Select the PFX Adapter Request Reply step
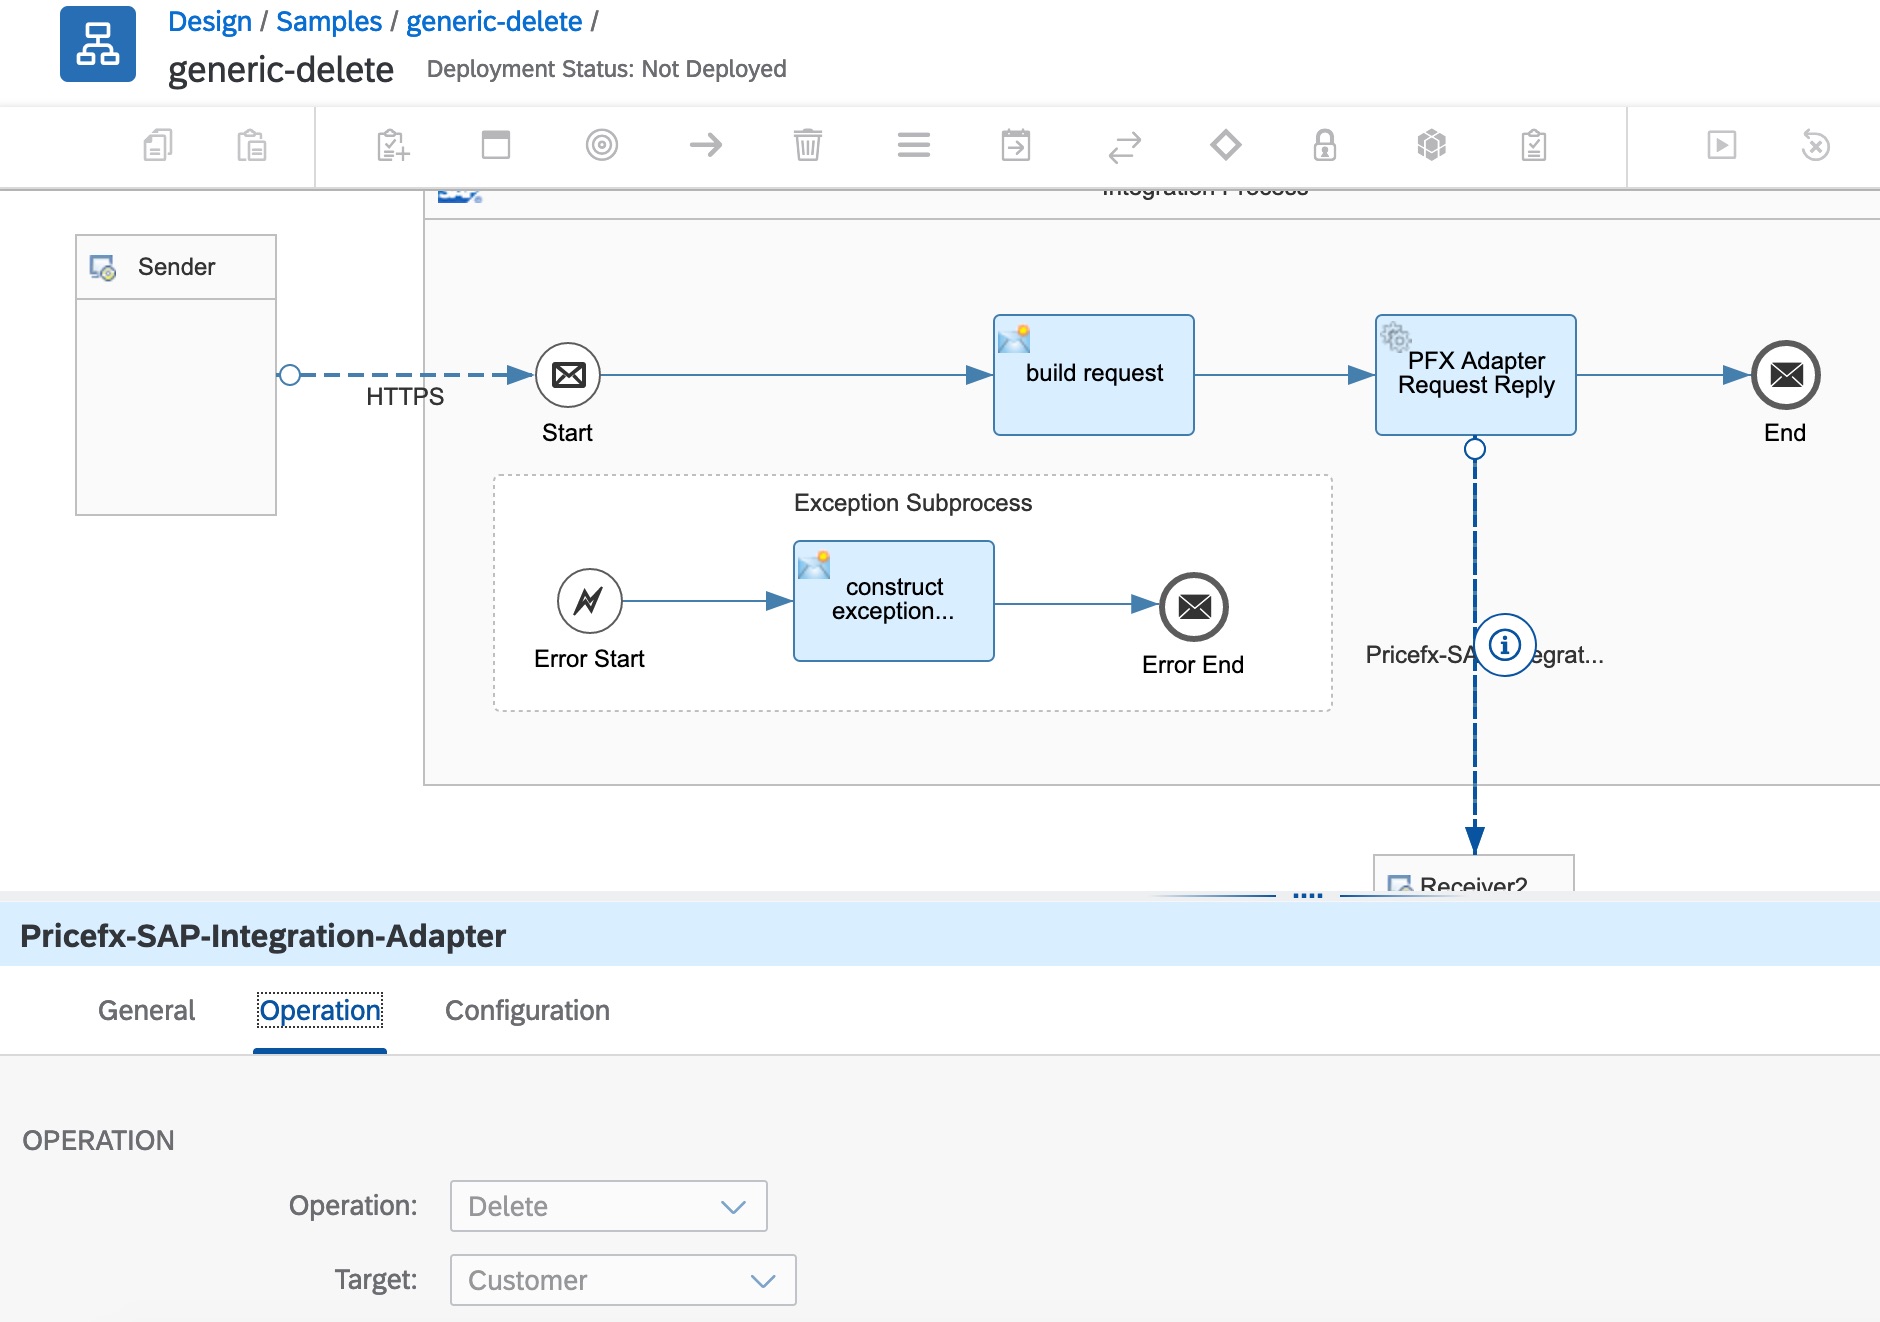 [1475, 375]
